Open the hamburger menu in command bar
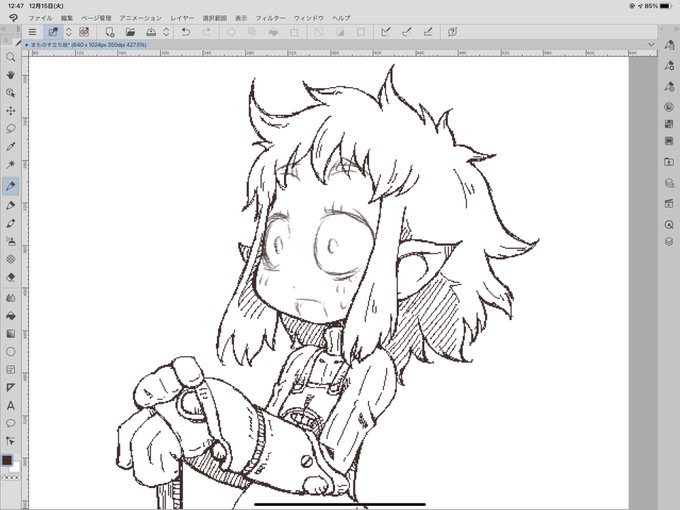This screenshot has height=510, width=680. click(32, 32)
